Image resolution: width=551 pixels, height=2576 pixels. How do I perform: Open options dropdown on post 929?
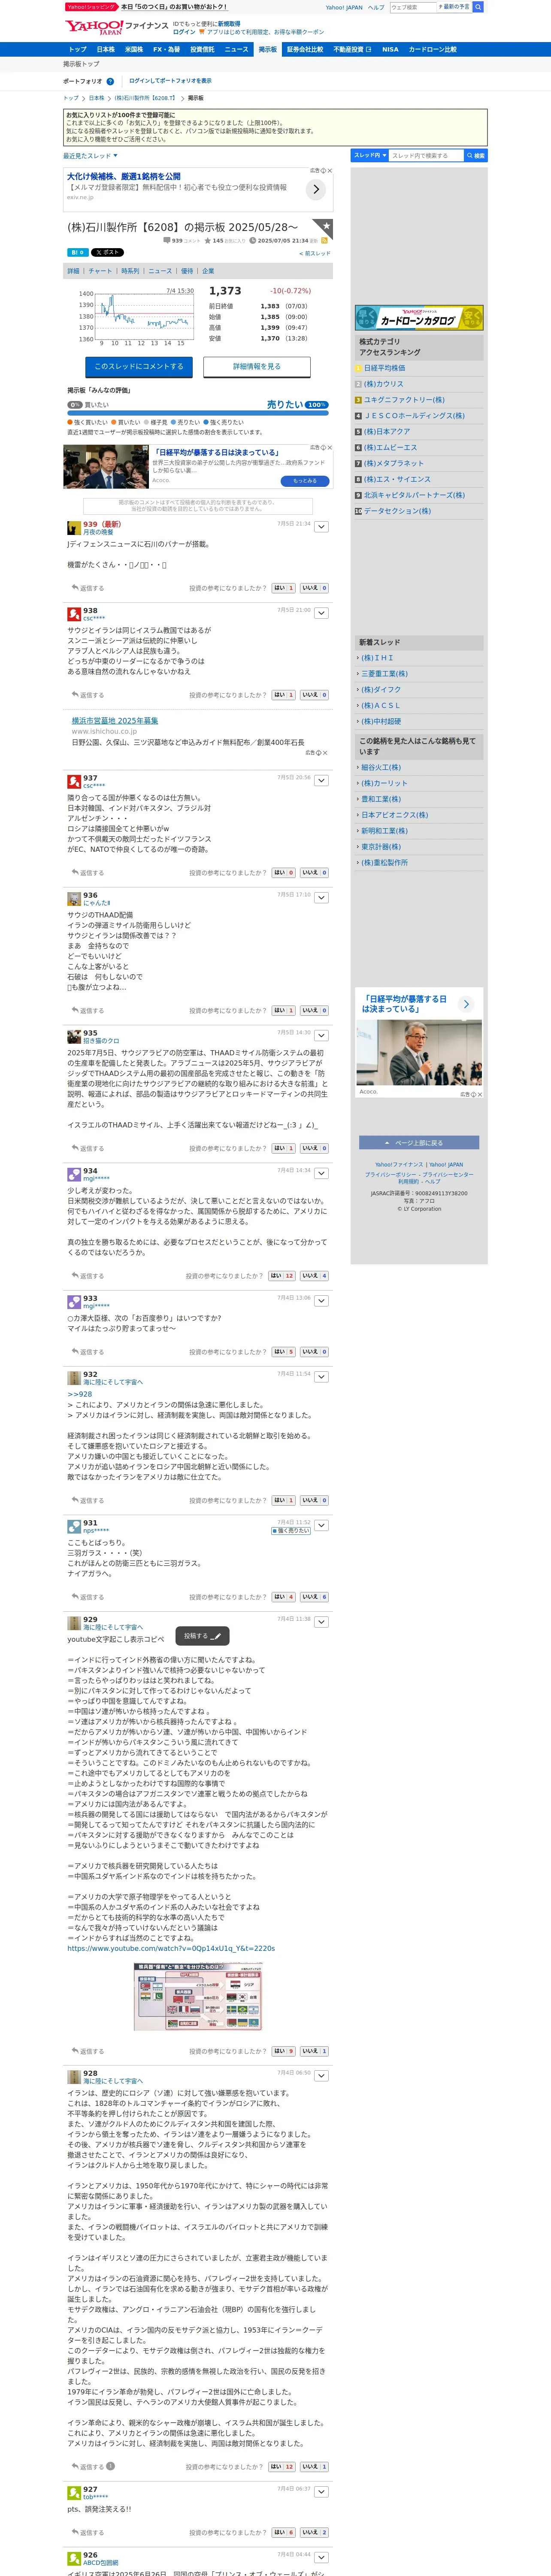(322, 1622)
